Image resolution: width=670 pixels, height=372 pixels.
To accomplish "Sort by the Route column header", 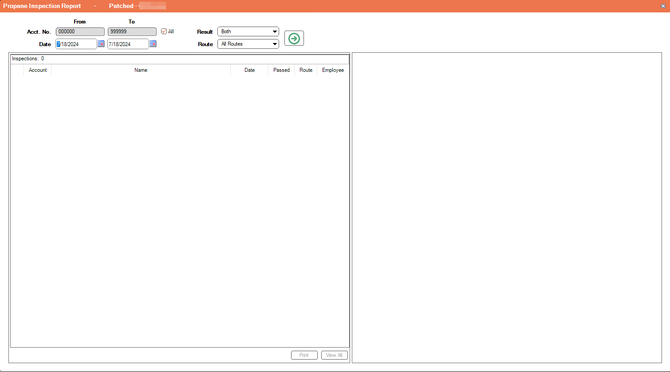I will coord(306,70).
